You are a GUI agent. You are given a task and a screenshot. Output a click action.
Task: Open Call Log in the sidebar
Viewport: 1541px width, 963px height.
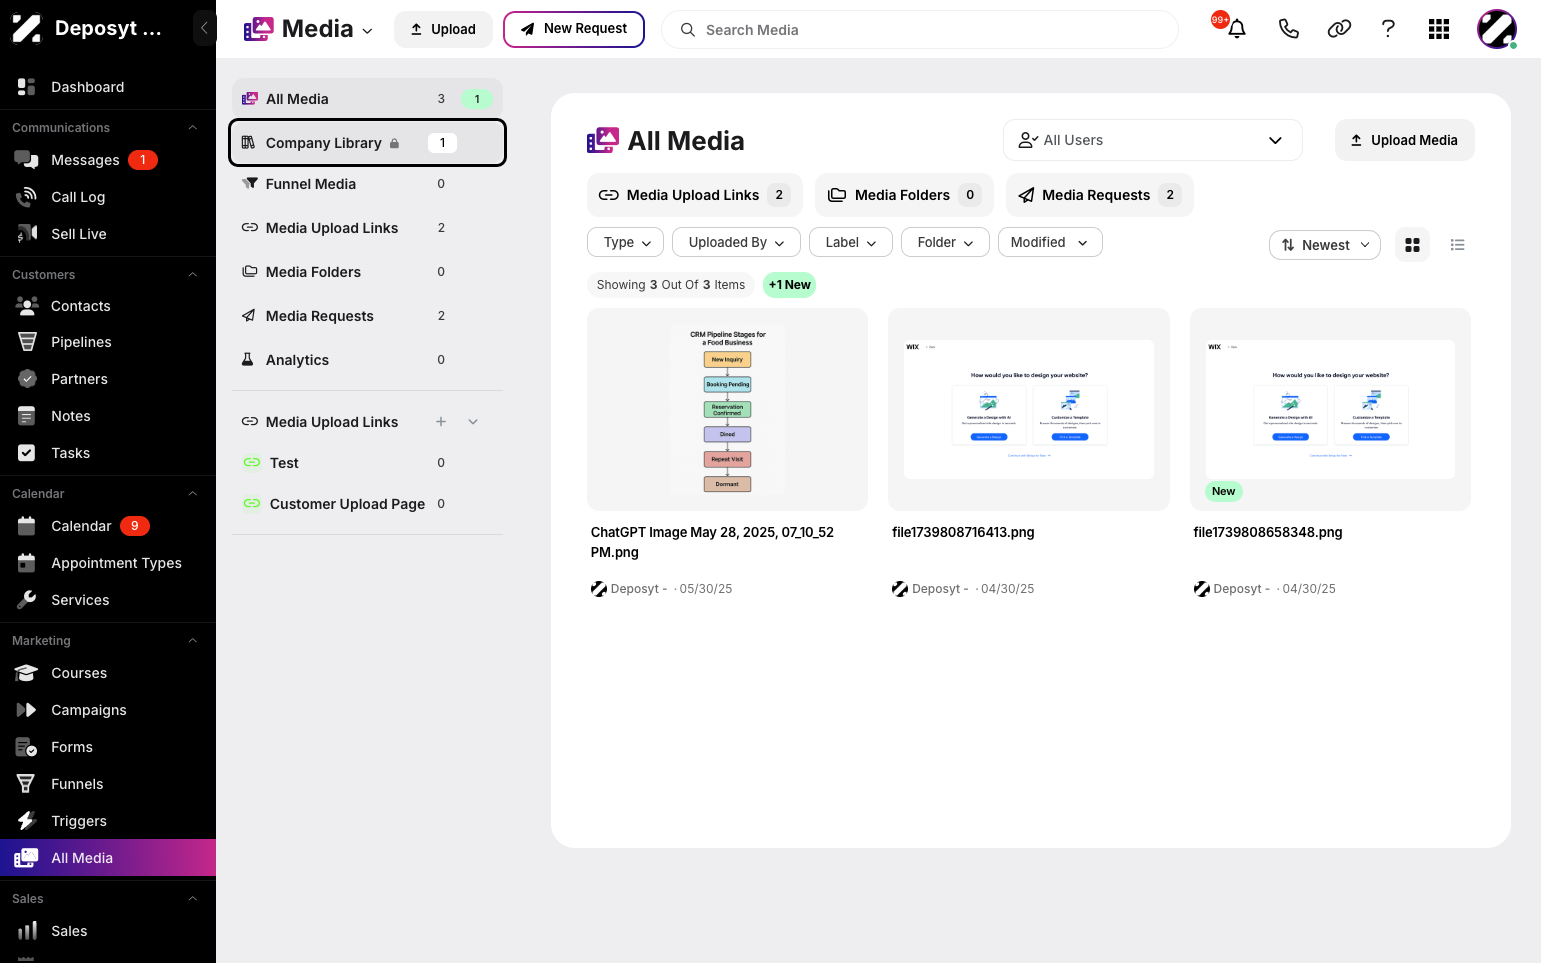pos(108,197)
